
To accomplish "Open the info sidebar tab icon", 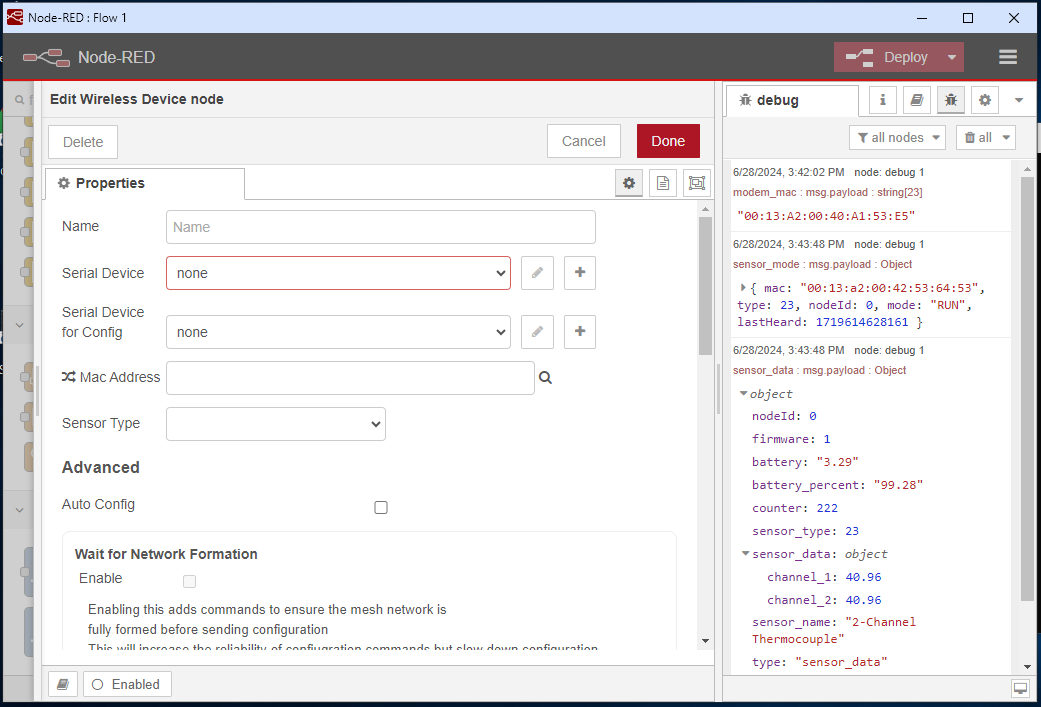I will tap(882, 100).
